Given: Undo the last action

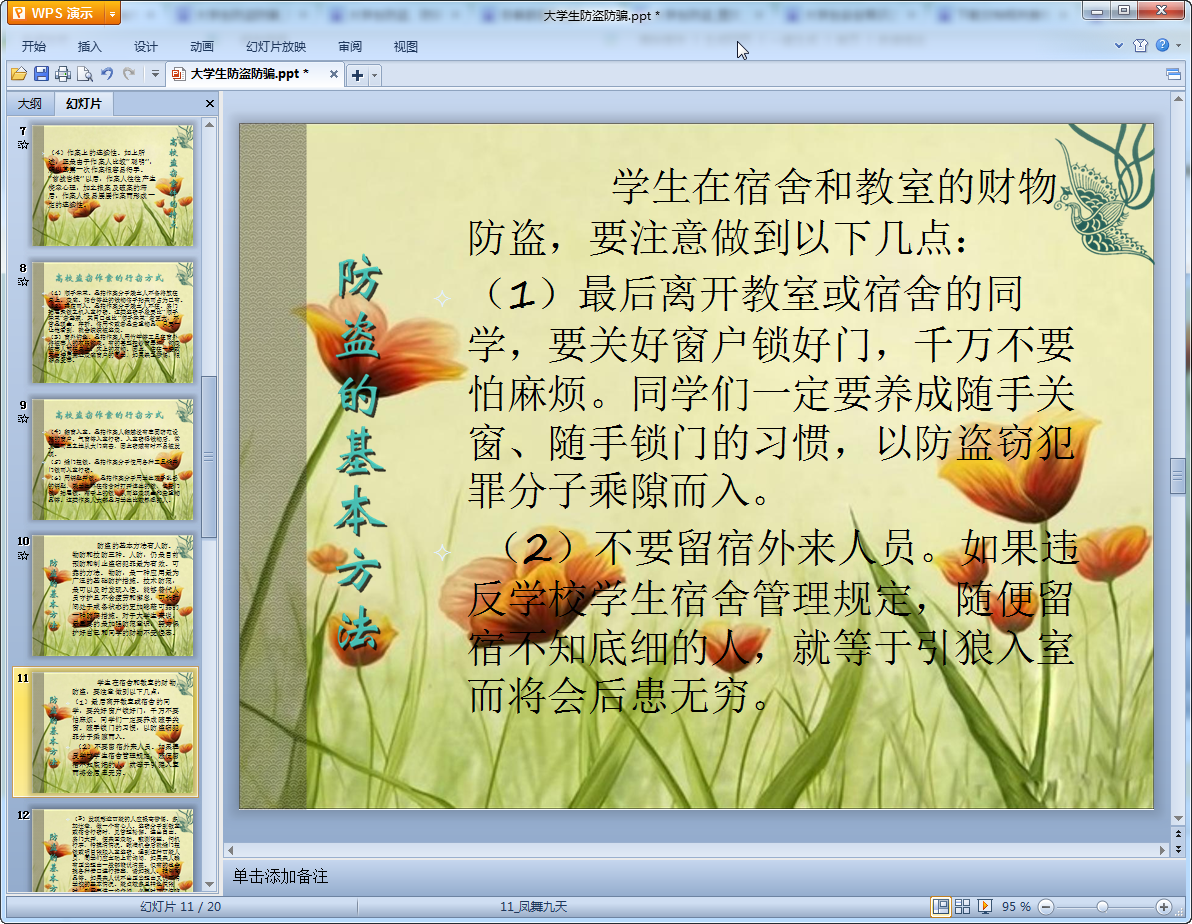Looking at the screenshot, I should coord(107,74).
